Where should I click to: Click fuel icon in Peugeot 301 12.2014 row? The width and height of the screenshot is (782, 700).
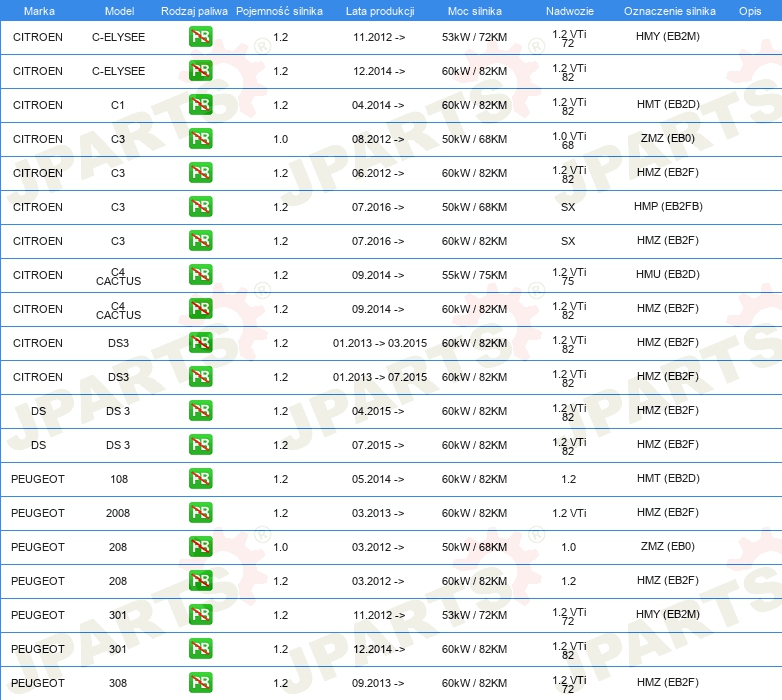[200, 649]
